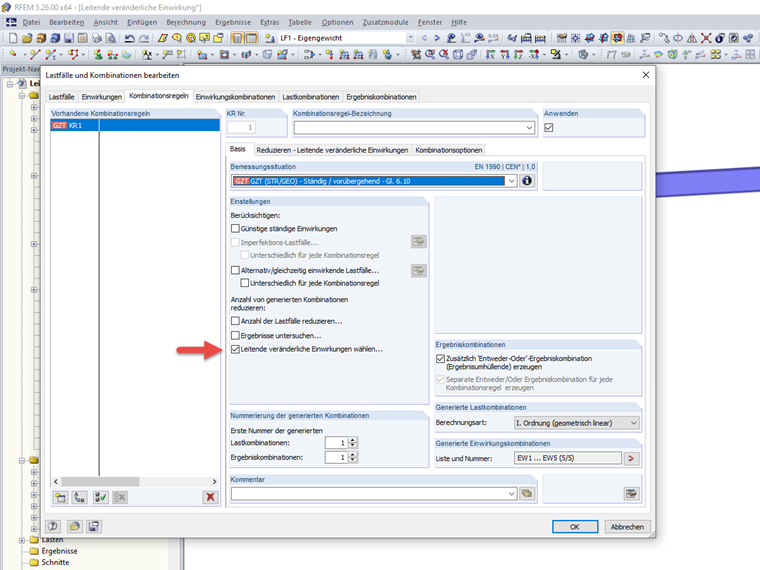
Task: Increase the Lastkombinationen start number spinner
Action: click(x=353, y=440)
